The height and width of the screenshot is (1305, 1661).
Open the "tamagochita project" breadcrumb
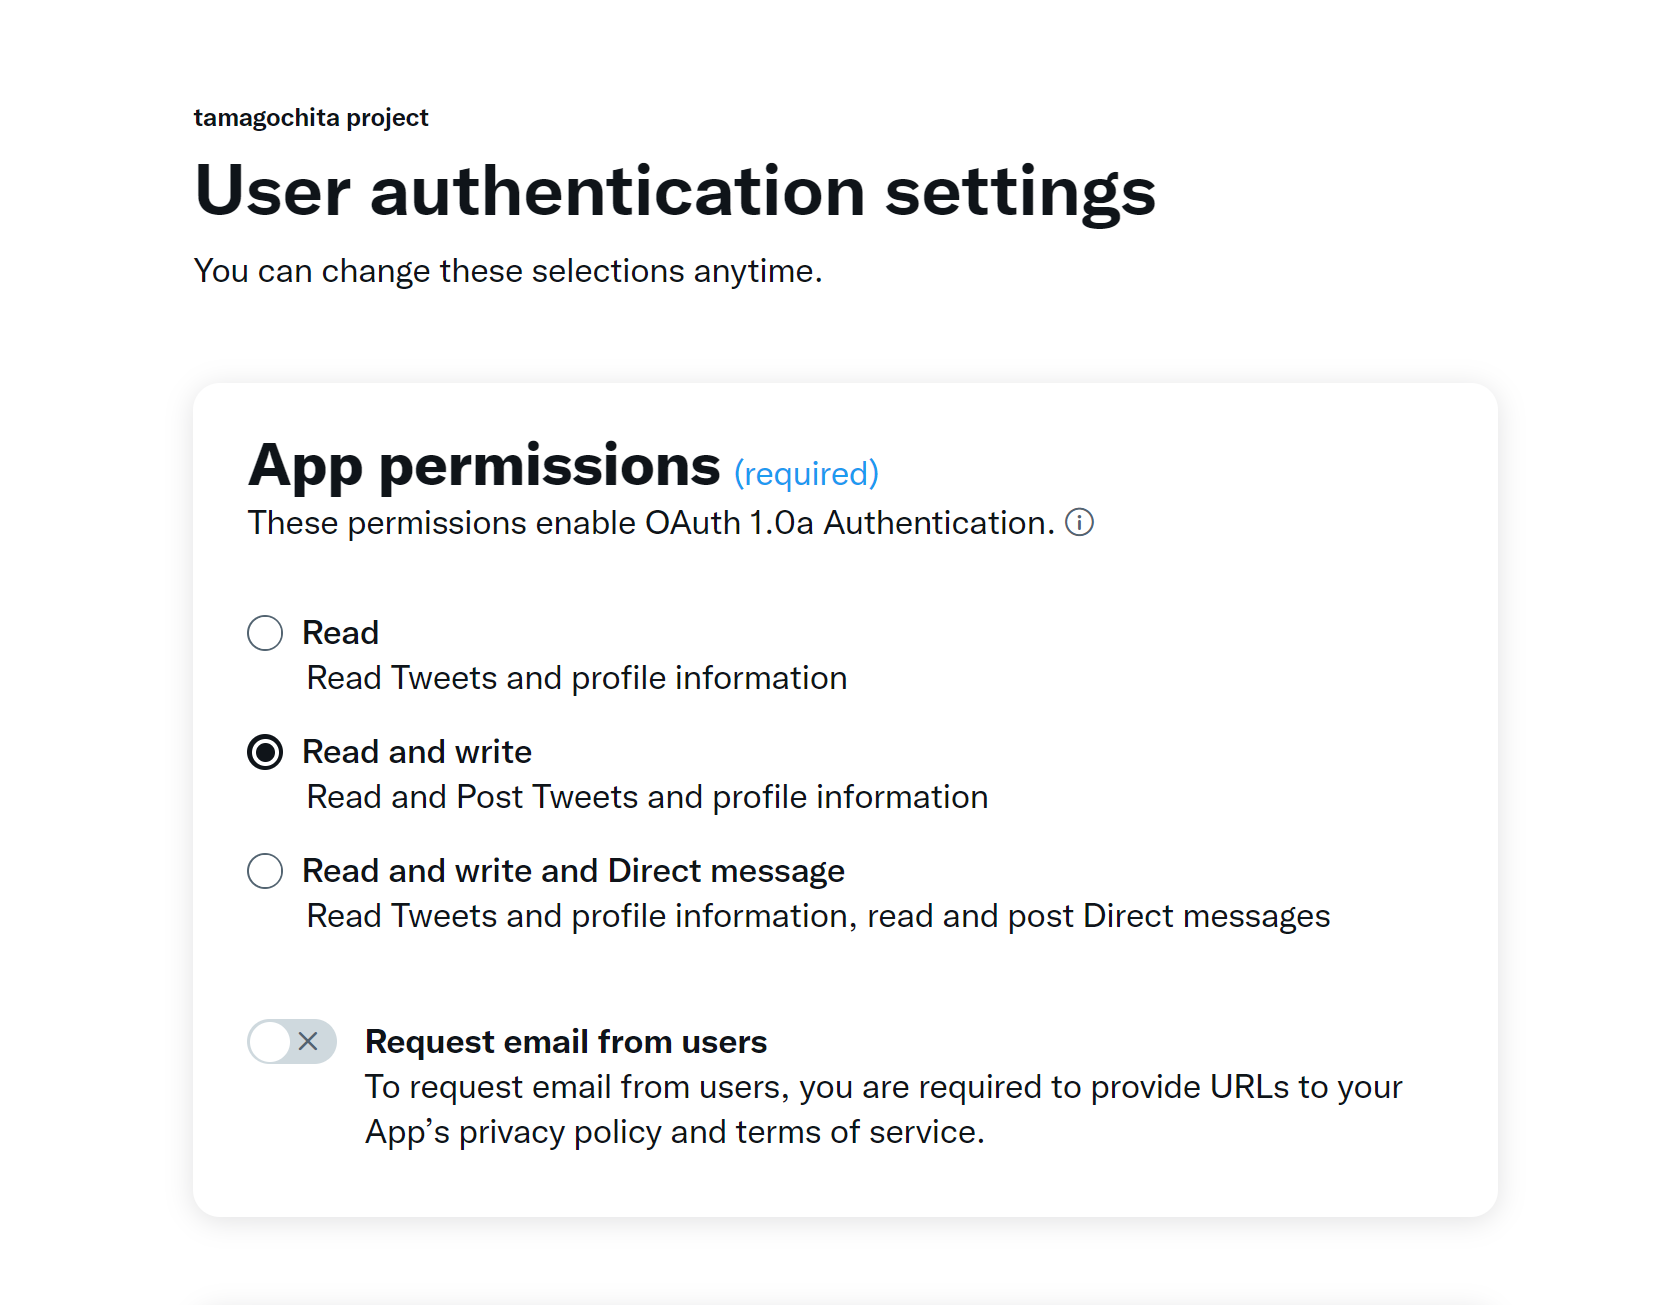coord(310,116)
